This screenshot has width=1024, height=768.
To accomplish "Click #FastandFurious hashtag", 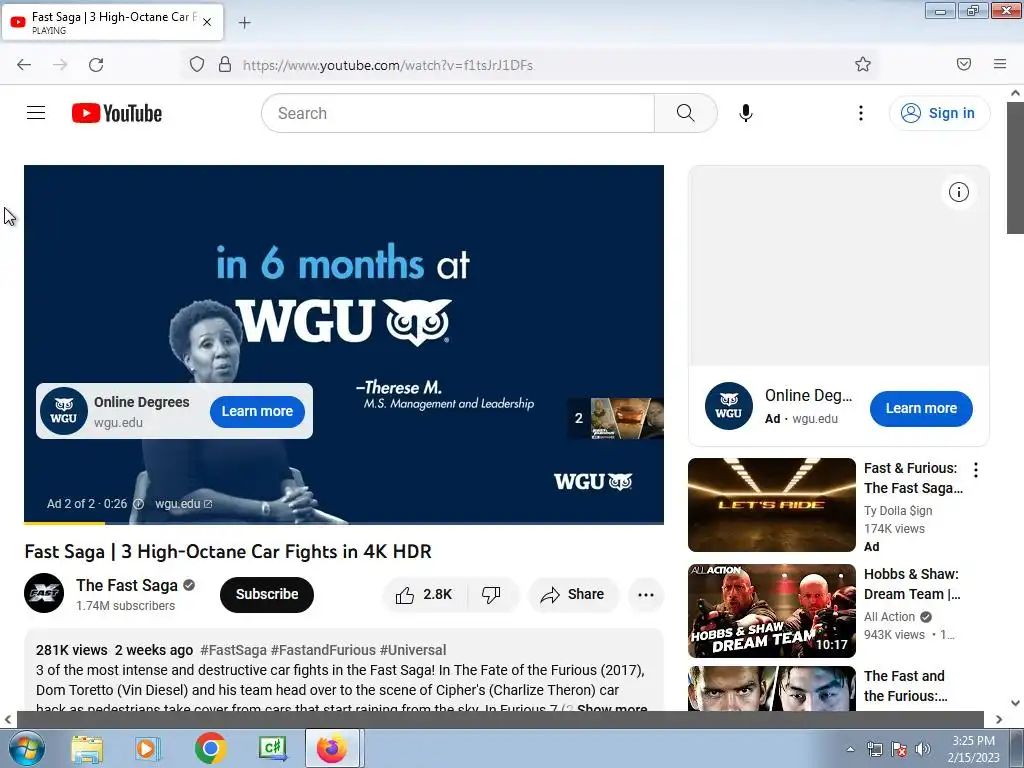I will click(x=323, y=650).
